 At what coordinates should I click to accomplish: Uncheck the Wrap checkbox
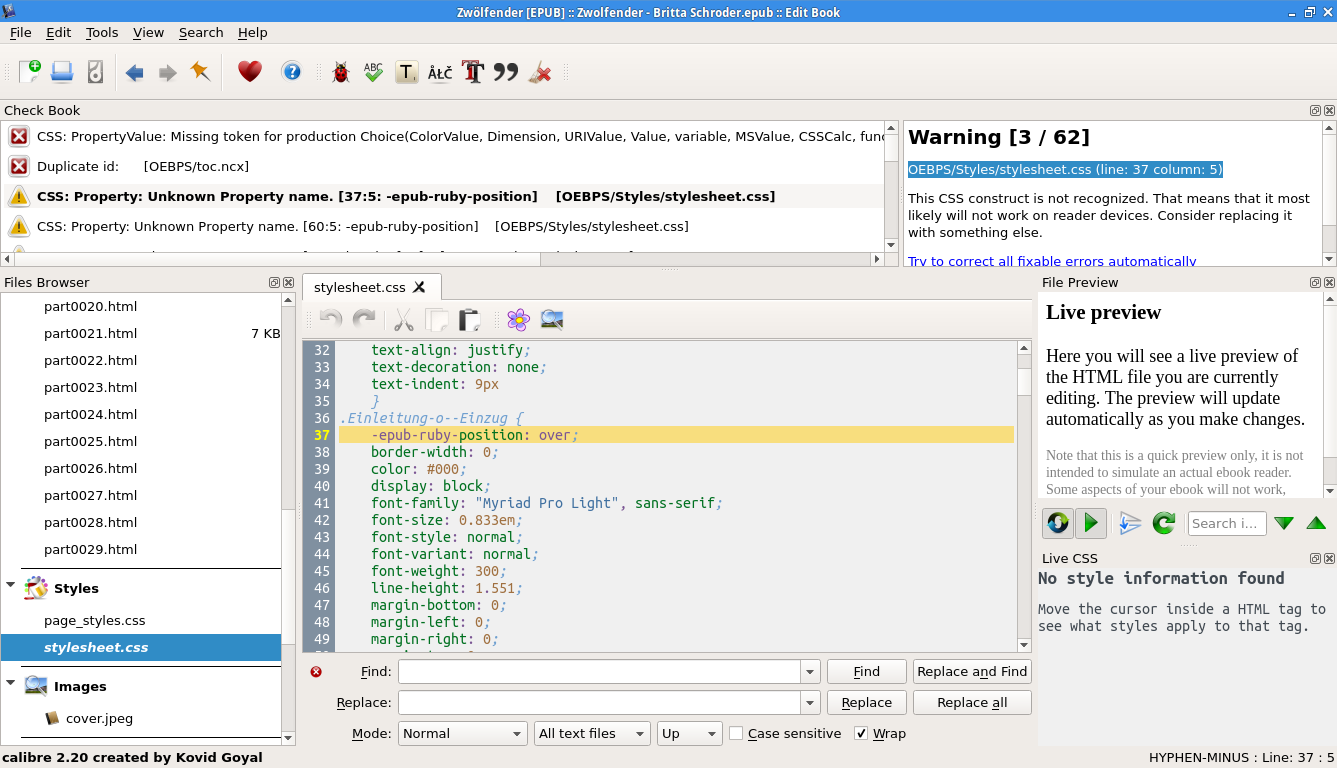pos(861,734)
